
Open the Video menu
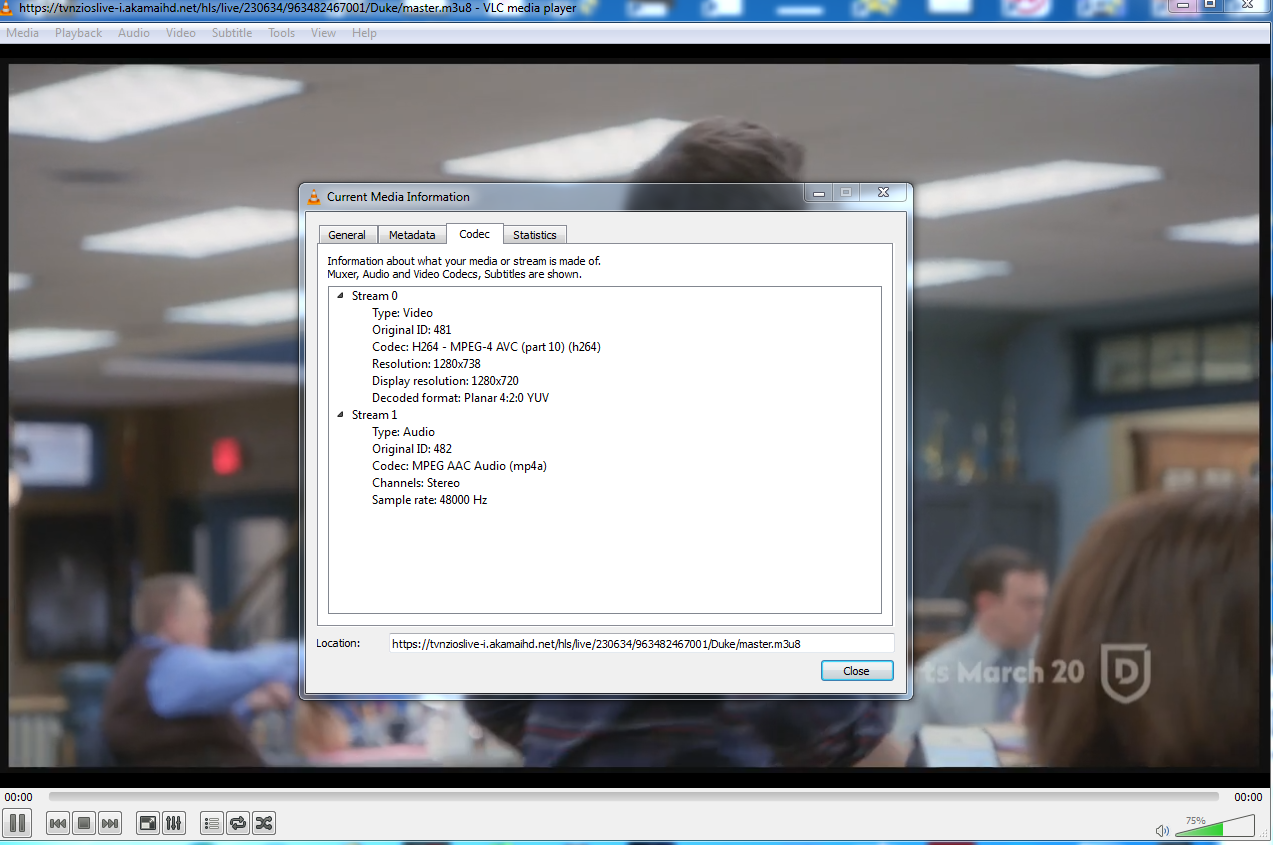coord(180,33)
